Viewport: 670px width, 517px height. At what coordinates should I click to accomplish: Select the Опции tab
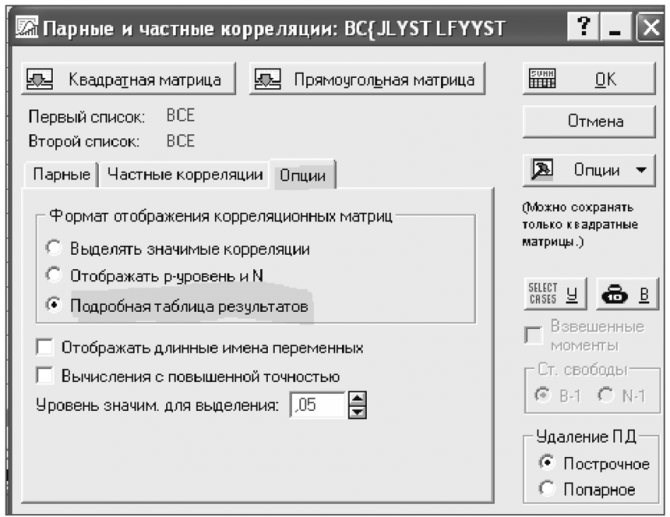pos(303,175)
